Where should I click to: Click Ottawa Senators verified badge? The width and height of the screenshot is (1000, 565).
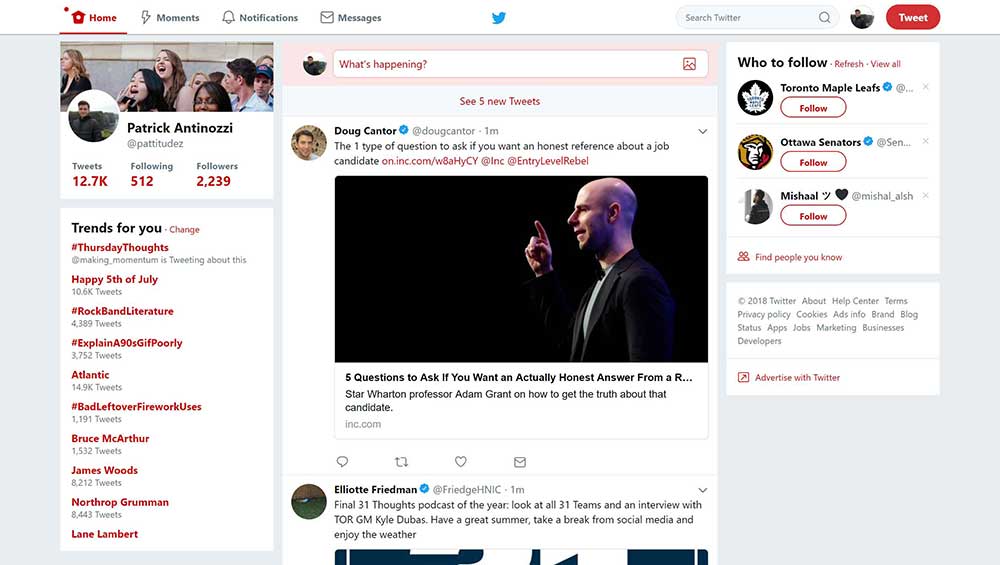tap(868, 142)
